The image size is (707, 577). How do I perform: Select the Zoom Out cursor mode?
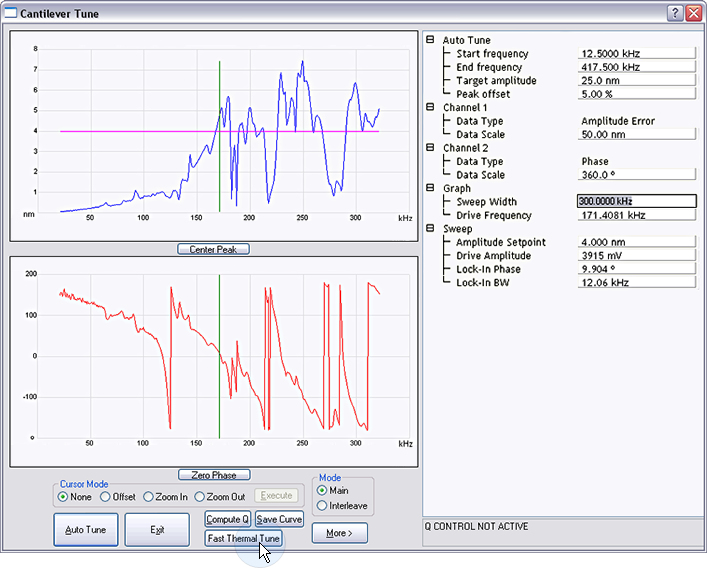click(x=199, y=497)
